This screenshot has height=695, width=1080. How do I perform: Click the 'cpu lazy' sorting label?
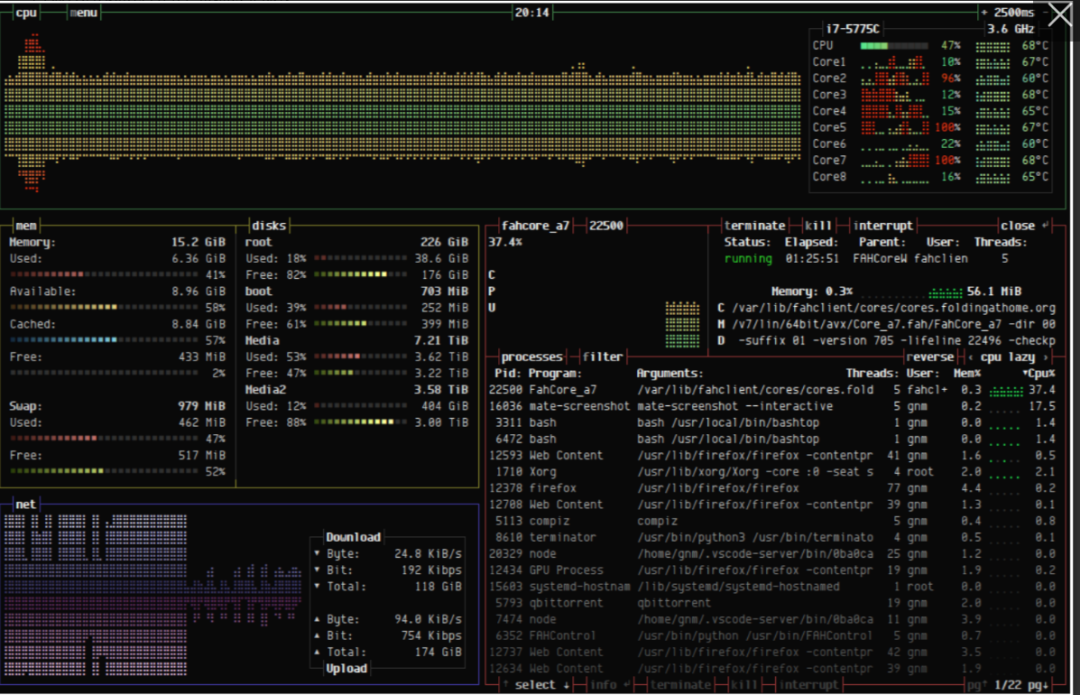click(1008, 357)
